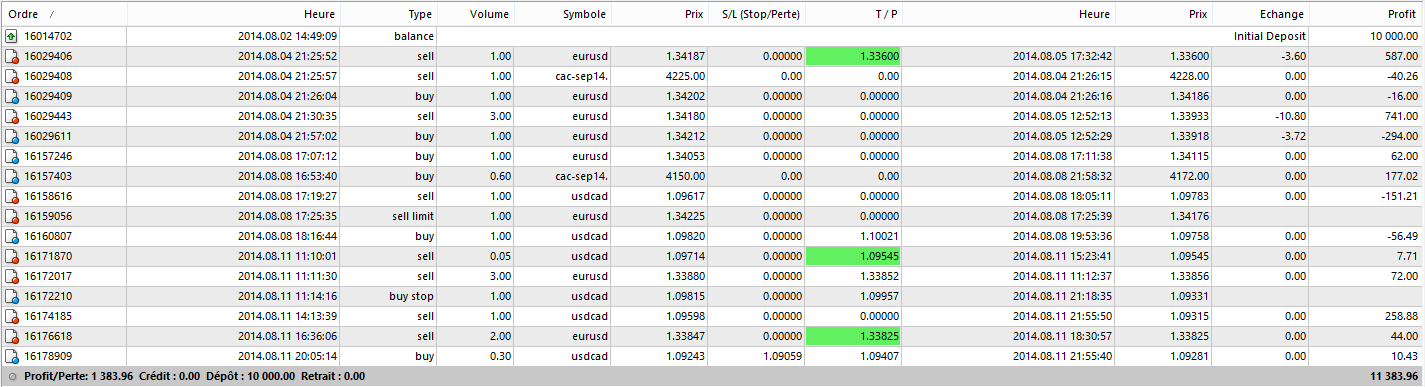Click the balance deposit icon for order 16014702
The width and height of the screenshot is (1425, 387).
click(11, 36)
